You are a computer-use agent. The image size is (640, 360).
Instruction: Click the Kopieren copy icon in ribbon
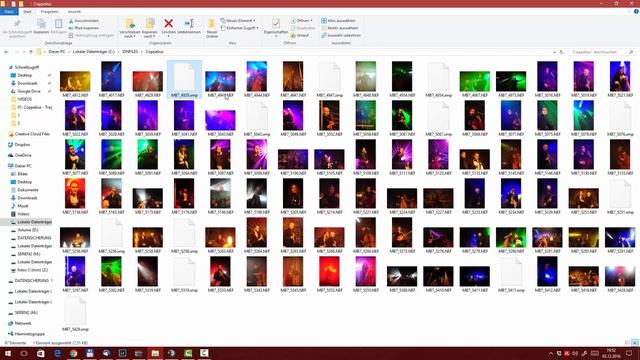[41, 24]
